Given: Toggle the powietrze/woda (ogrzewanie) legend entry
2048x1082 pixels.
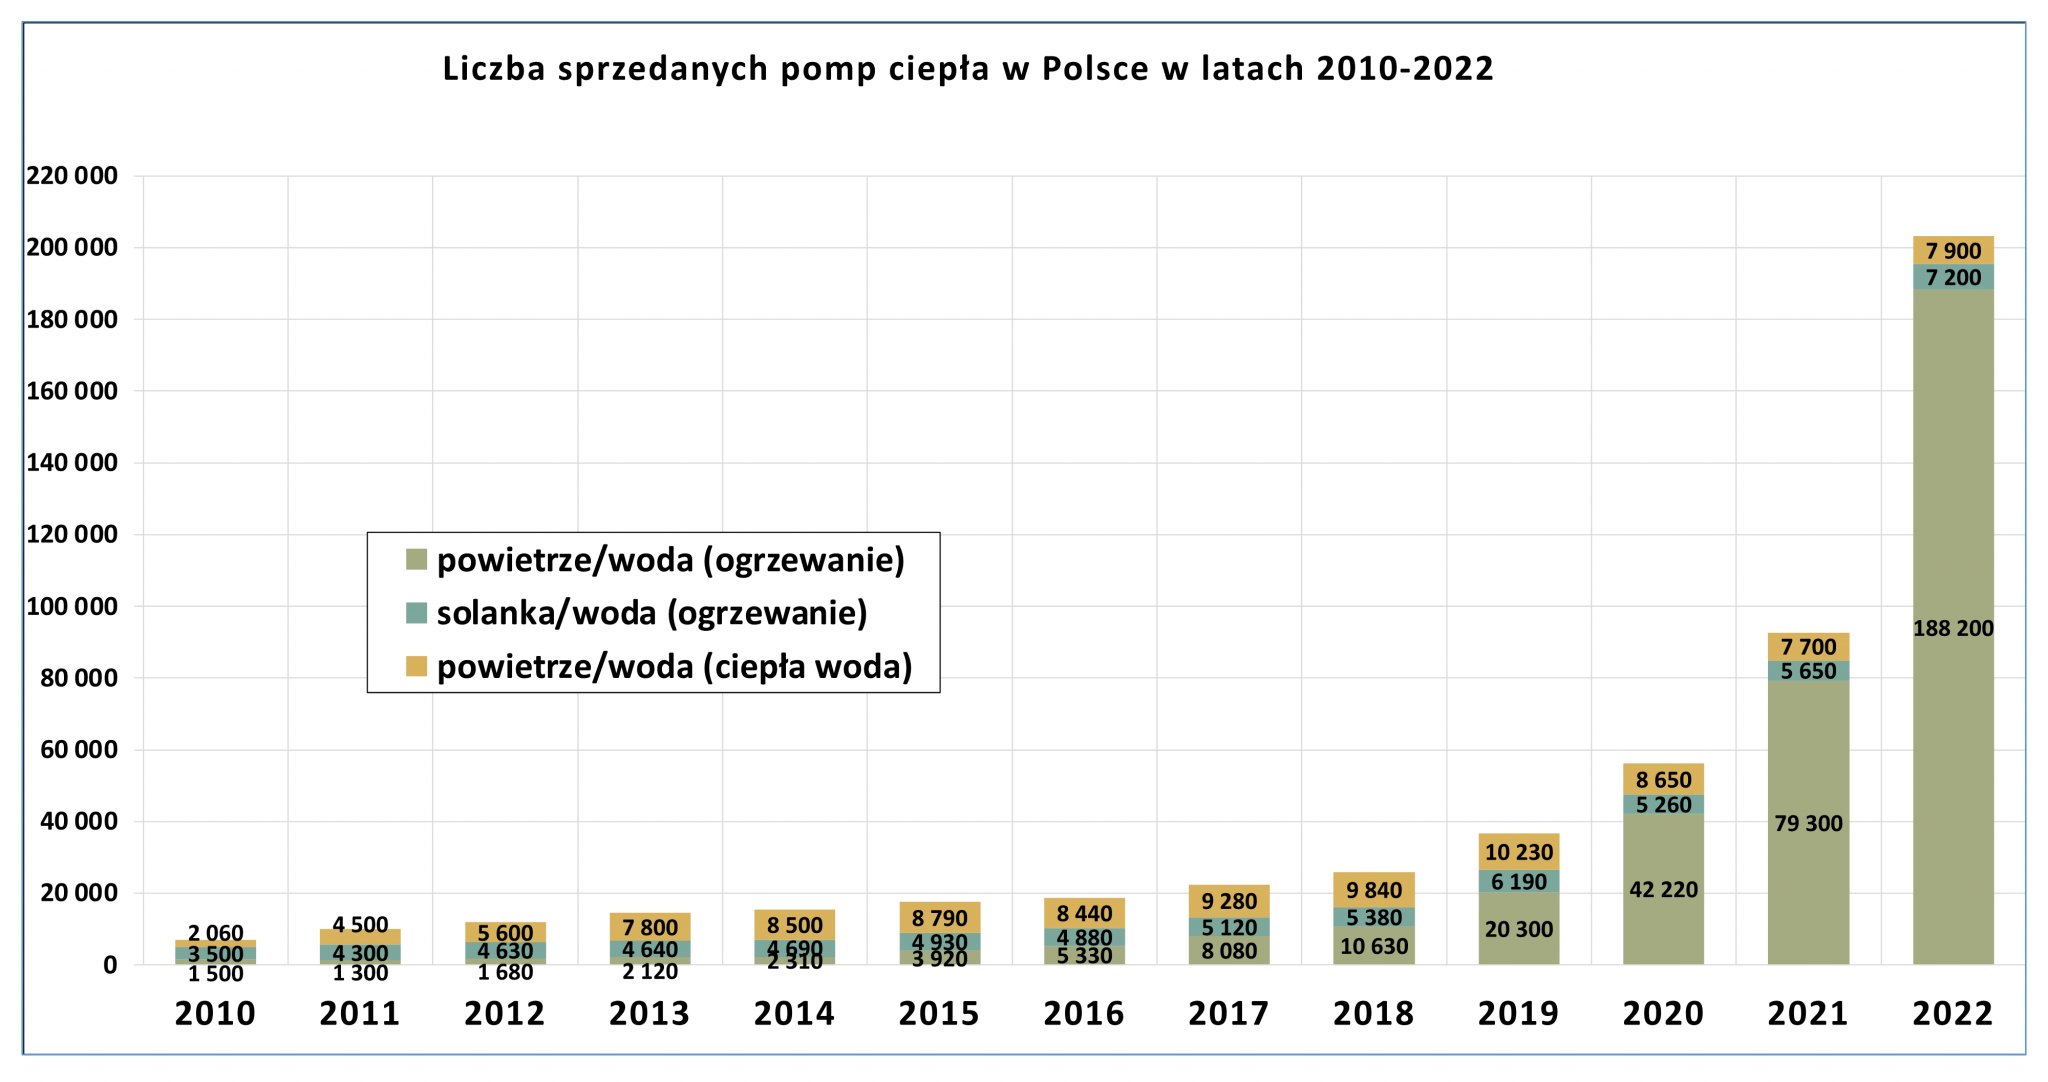Looking at the screenshot, I should point(670,562).
